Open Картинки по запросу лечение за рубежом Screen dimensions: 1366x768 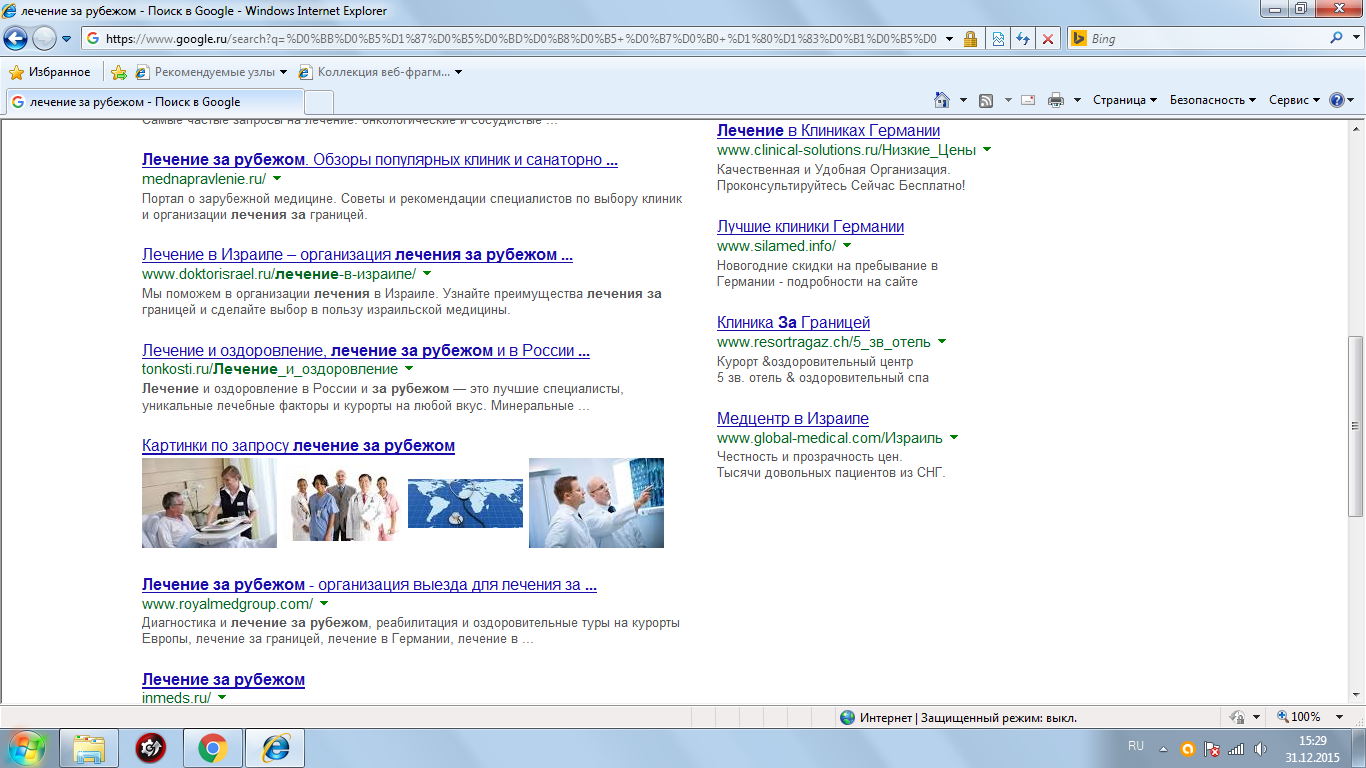298,446
